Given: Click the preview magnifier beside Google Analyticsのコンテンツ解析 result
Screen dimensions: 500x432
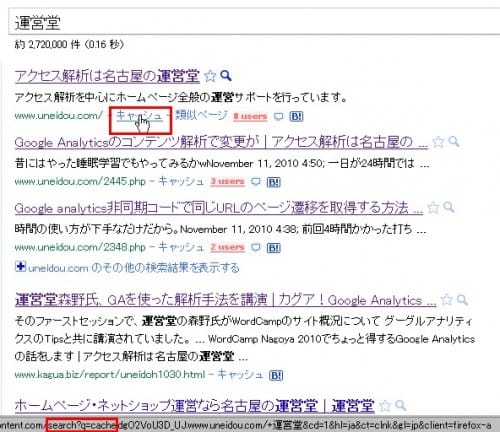Looking at the screenshot, I should (454, 142).
